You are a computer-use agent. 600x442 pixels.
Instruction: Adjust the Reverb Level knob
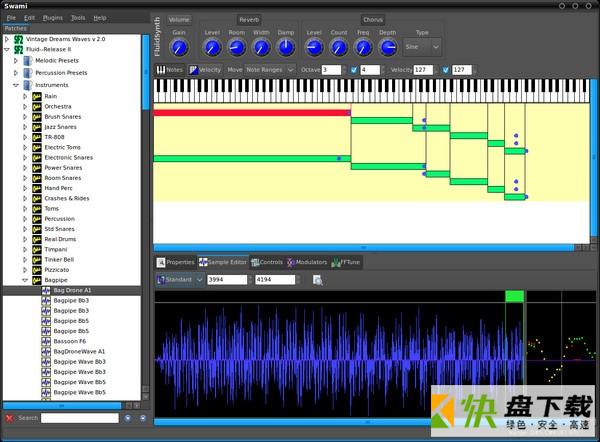pyautogui.click(x=212, y=47)
